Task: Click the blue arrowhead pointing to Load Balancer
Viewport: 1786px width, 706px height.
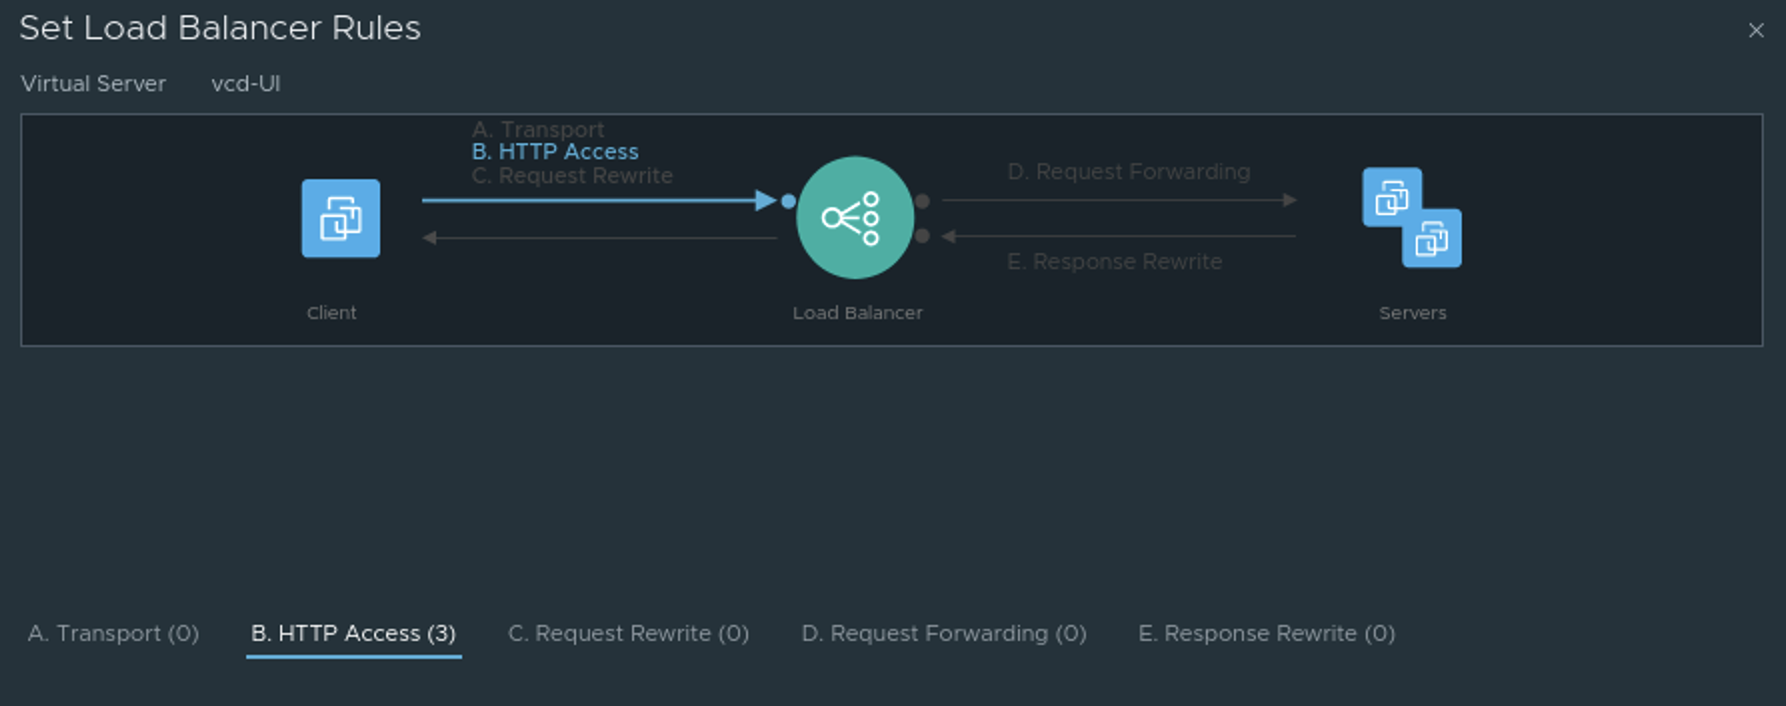Action: [766, 201]
